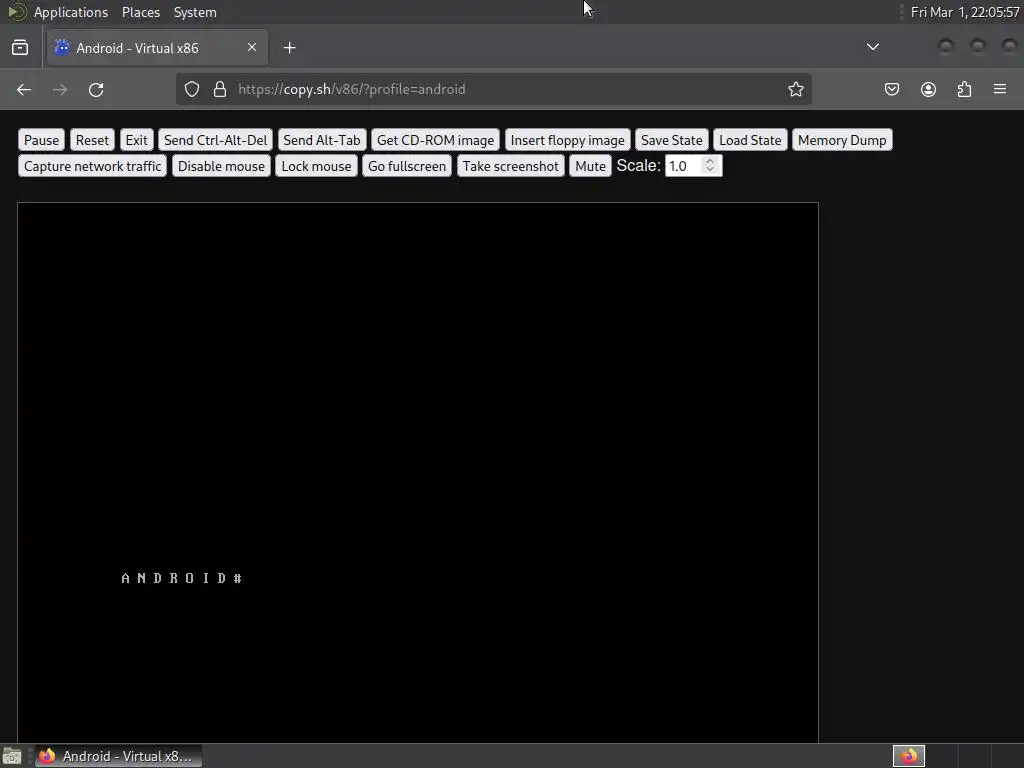Open the Firefox hamburger menu
Viewport: 1024px width, 768px height.
tap(1000, 89)
